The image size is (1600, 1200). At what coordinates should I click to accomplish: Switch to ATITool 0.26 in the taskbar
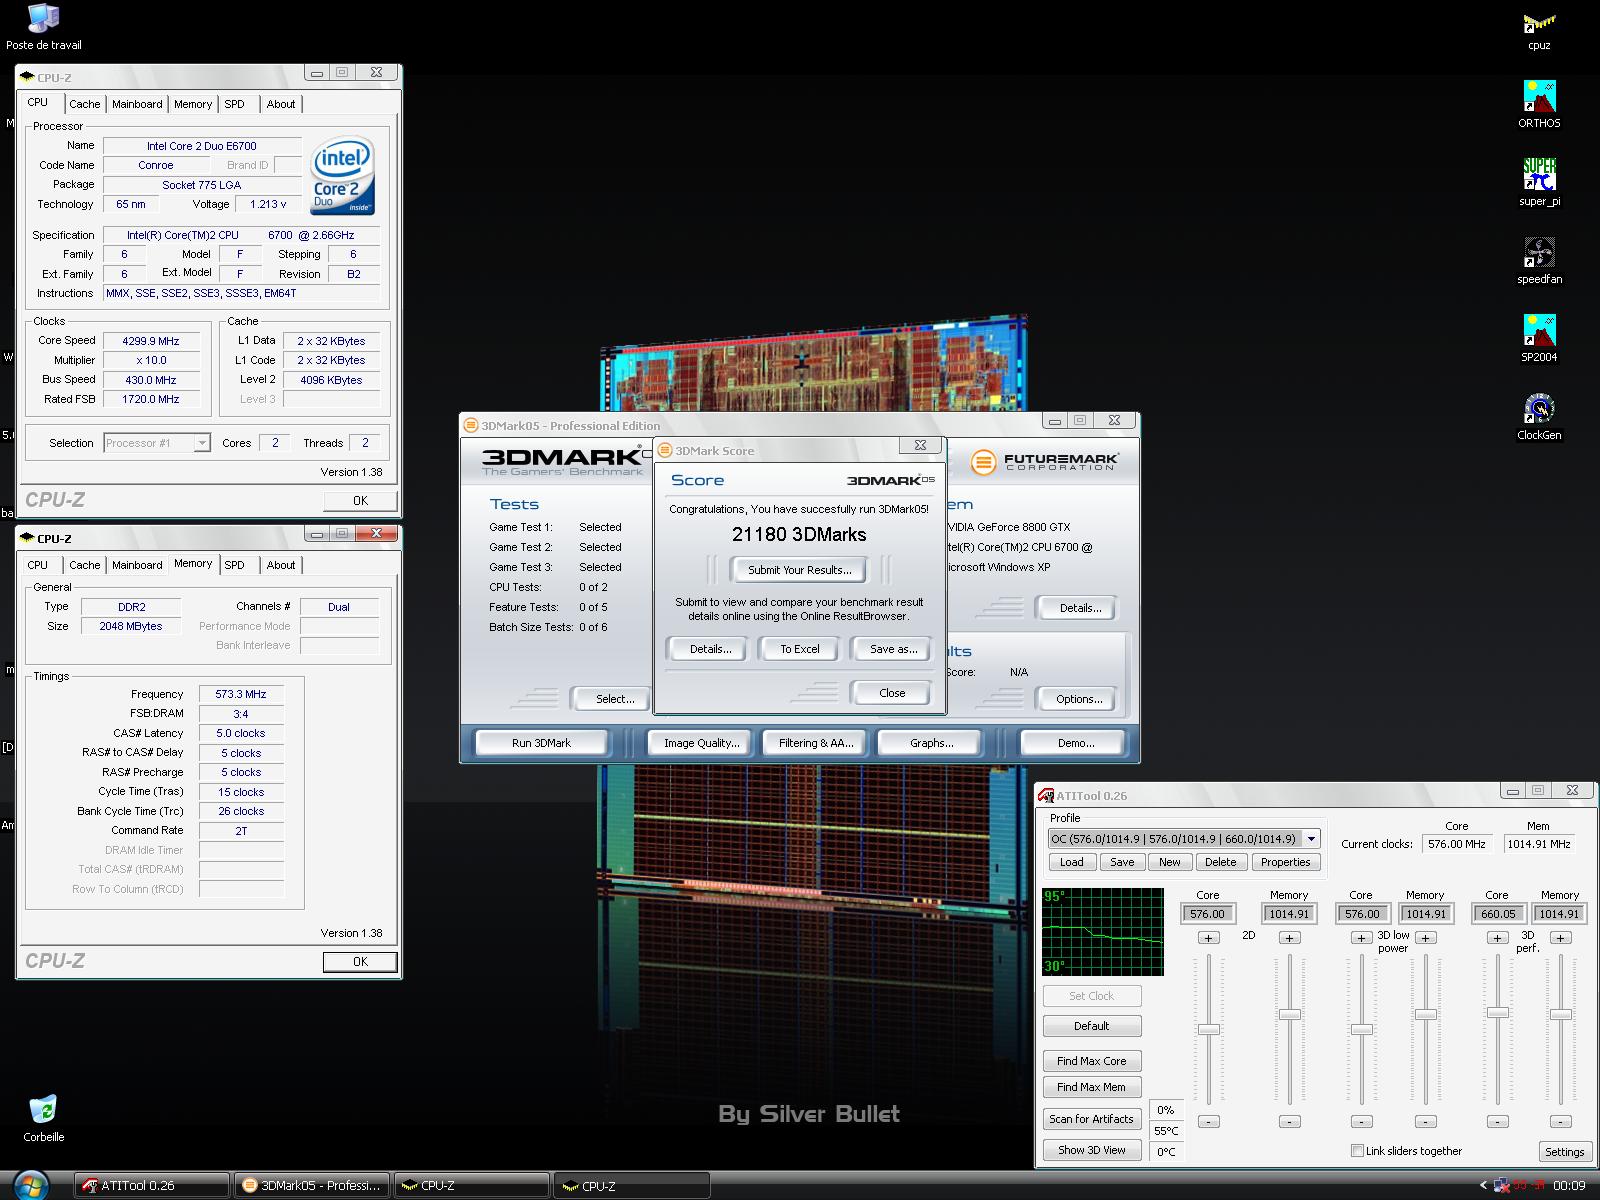click(x=152, y=1186)
